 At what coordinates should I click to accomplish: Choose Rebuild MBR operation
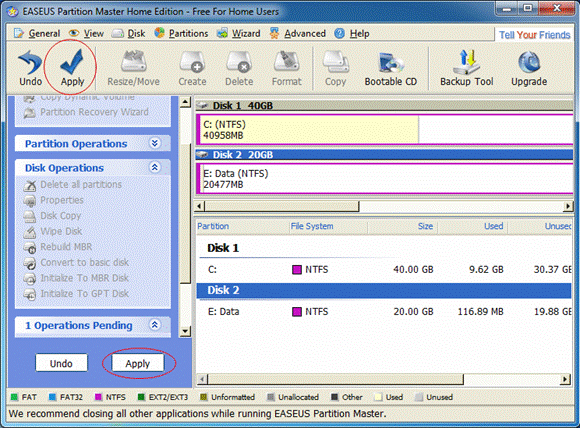coord(58,247)
